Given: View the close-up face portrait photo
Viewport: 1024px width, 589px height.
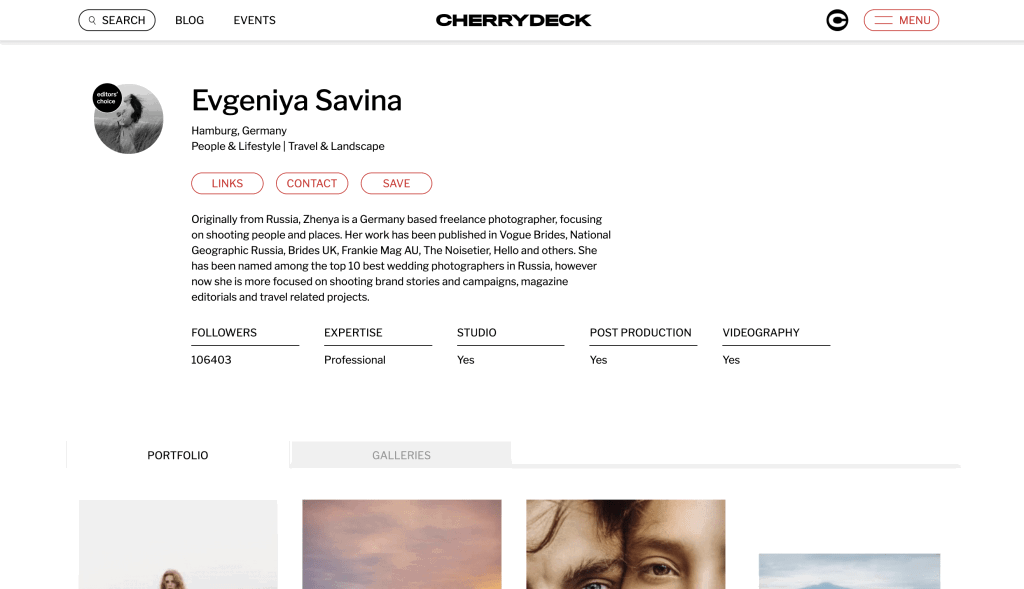Looking at the screenshot, I should click(625, 544).
